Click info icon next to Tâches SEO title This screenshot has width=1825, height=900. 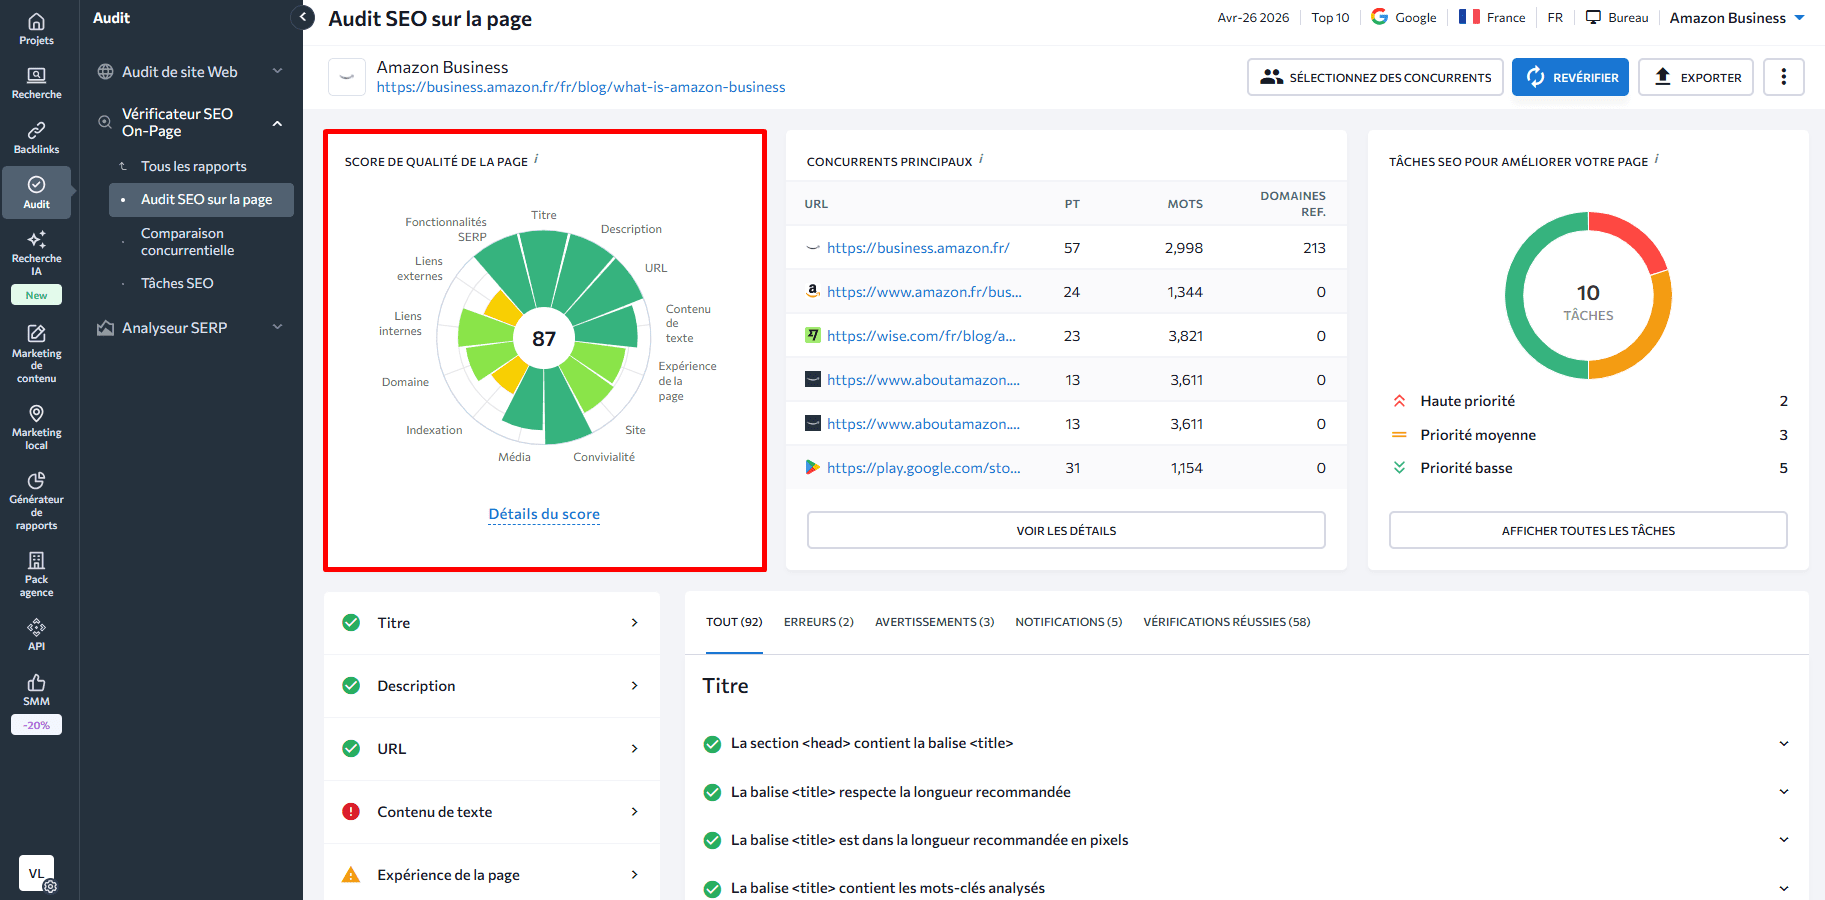[x=1657, y=159]
